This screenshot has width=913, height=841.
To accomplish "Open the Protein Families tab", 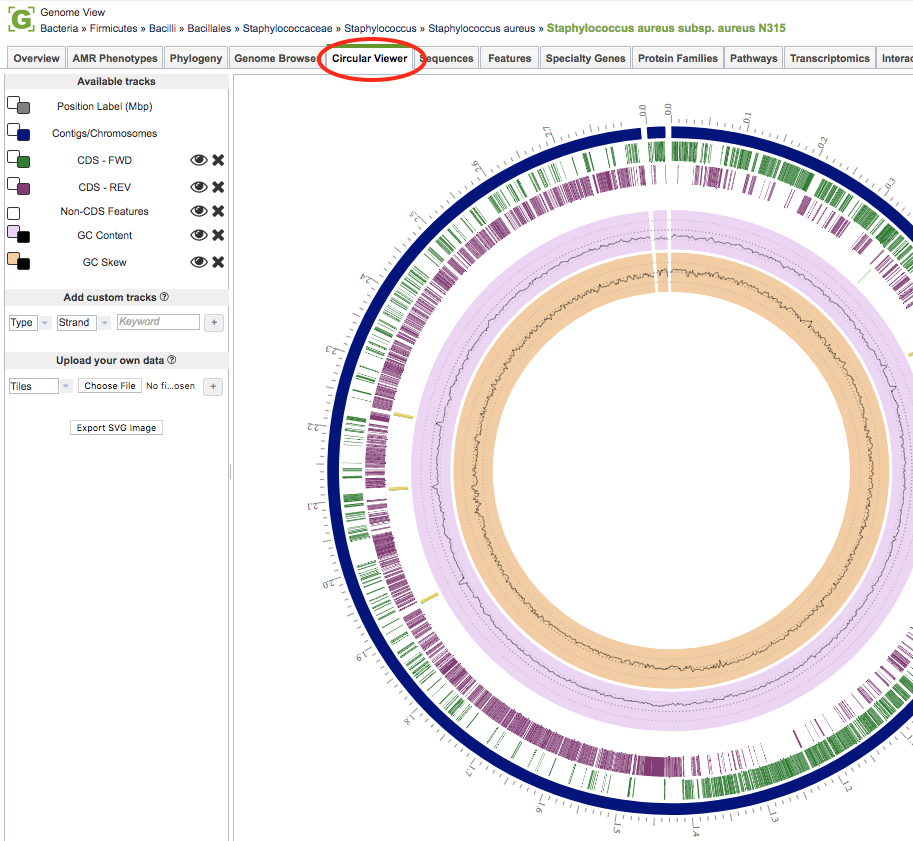I will (x=678, y=58).
